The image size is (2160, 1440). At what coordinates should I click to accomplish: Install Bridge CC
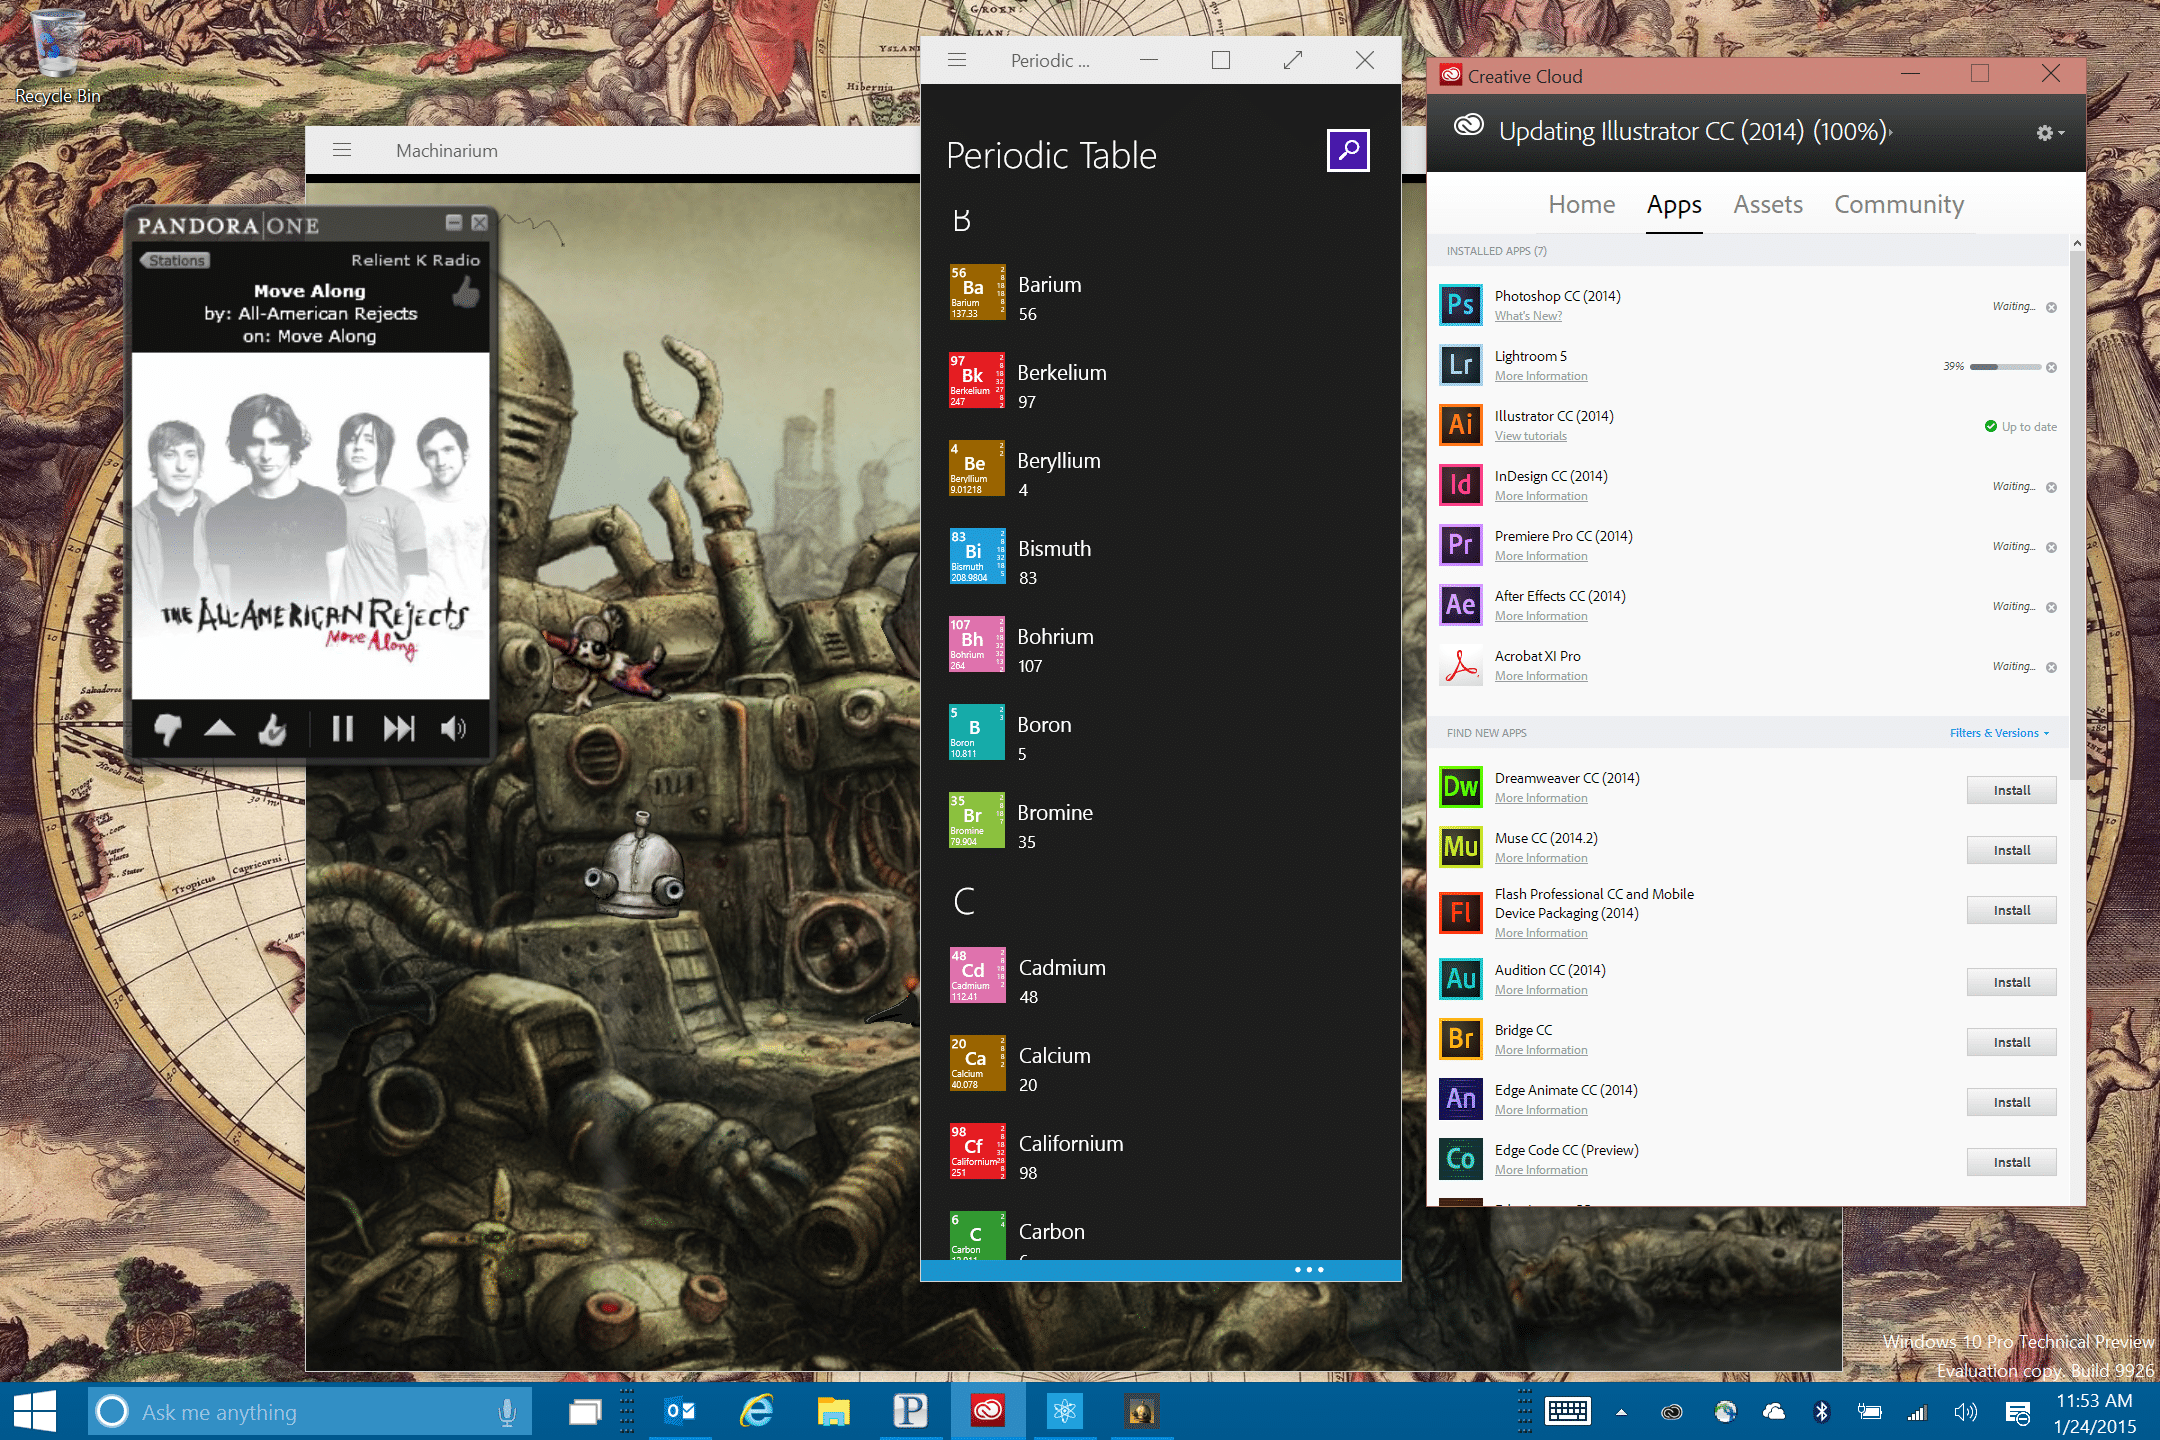pyautogui.click(x=2011, y=1042)
